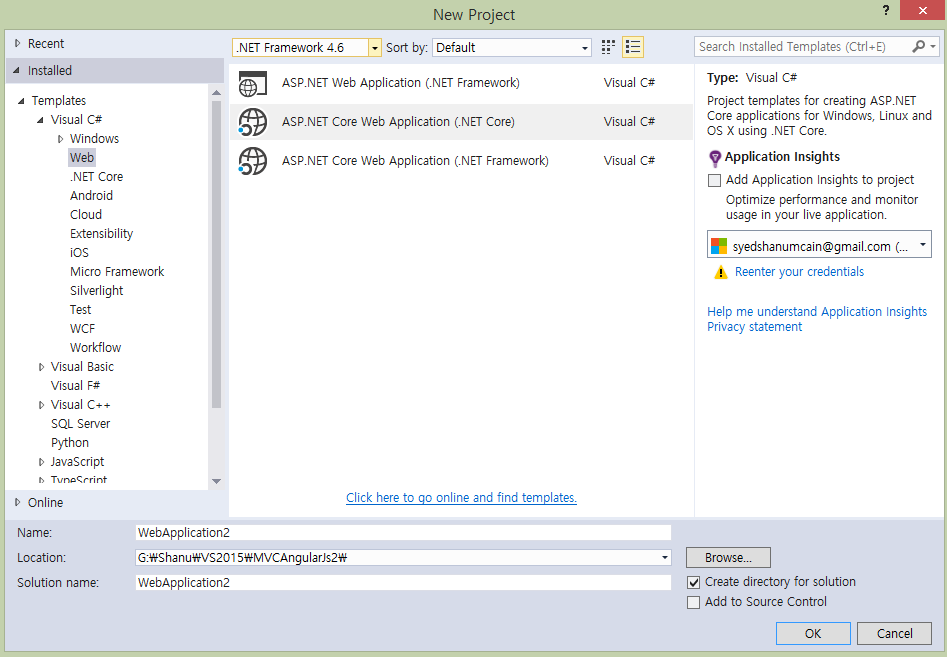Open the account selection dropdown

pyautogui.click(x=923, y=245)
